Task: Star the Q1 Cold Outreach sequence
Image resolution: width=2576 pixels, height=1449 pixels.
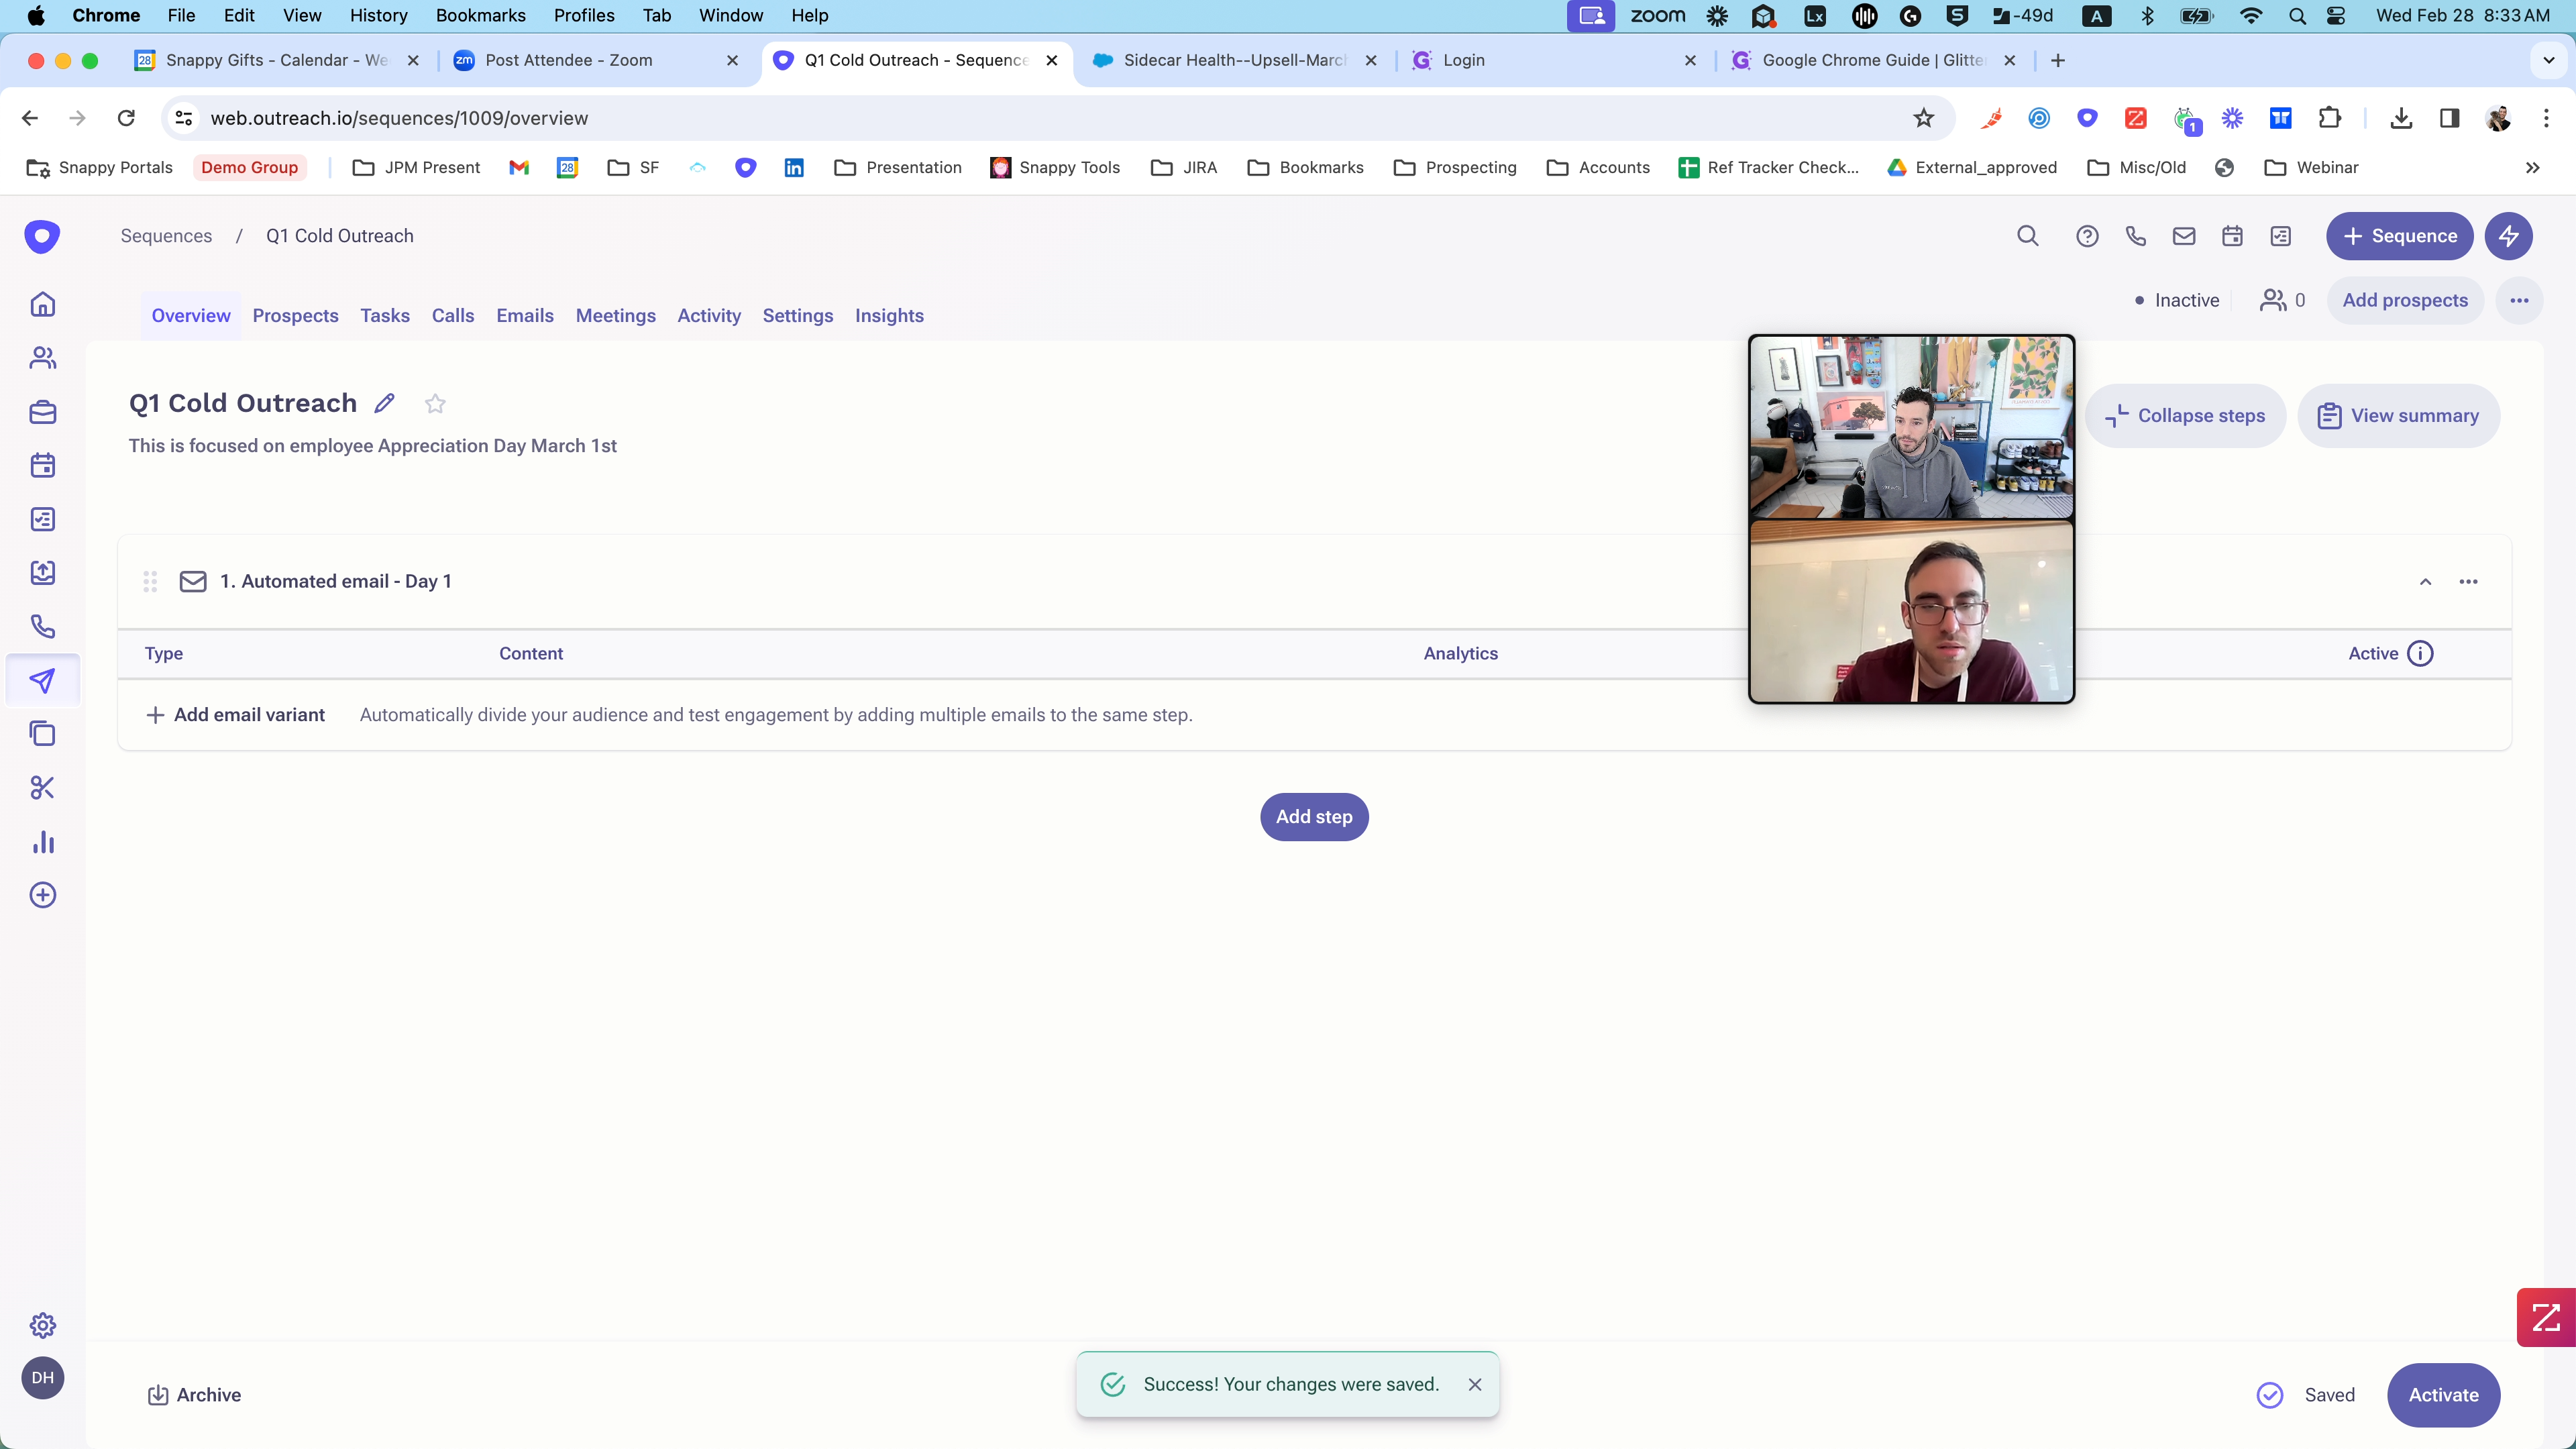Action: click(x=435, y=404)
